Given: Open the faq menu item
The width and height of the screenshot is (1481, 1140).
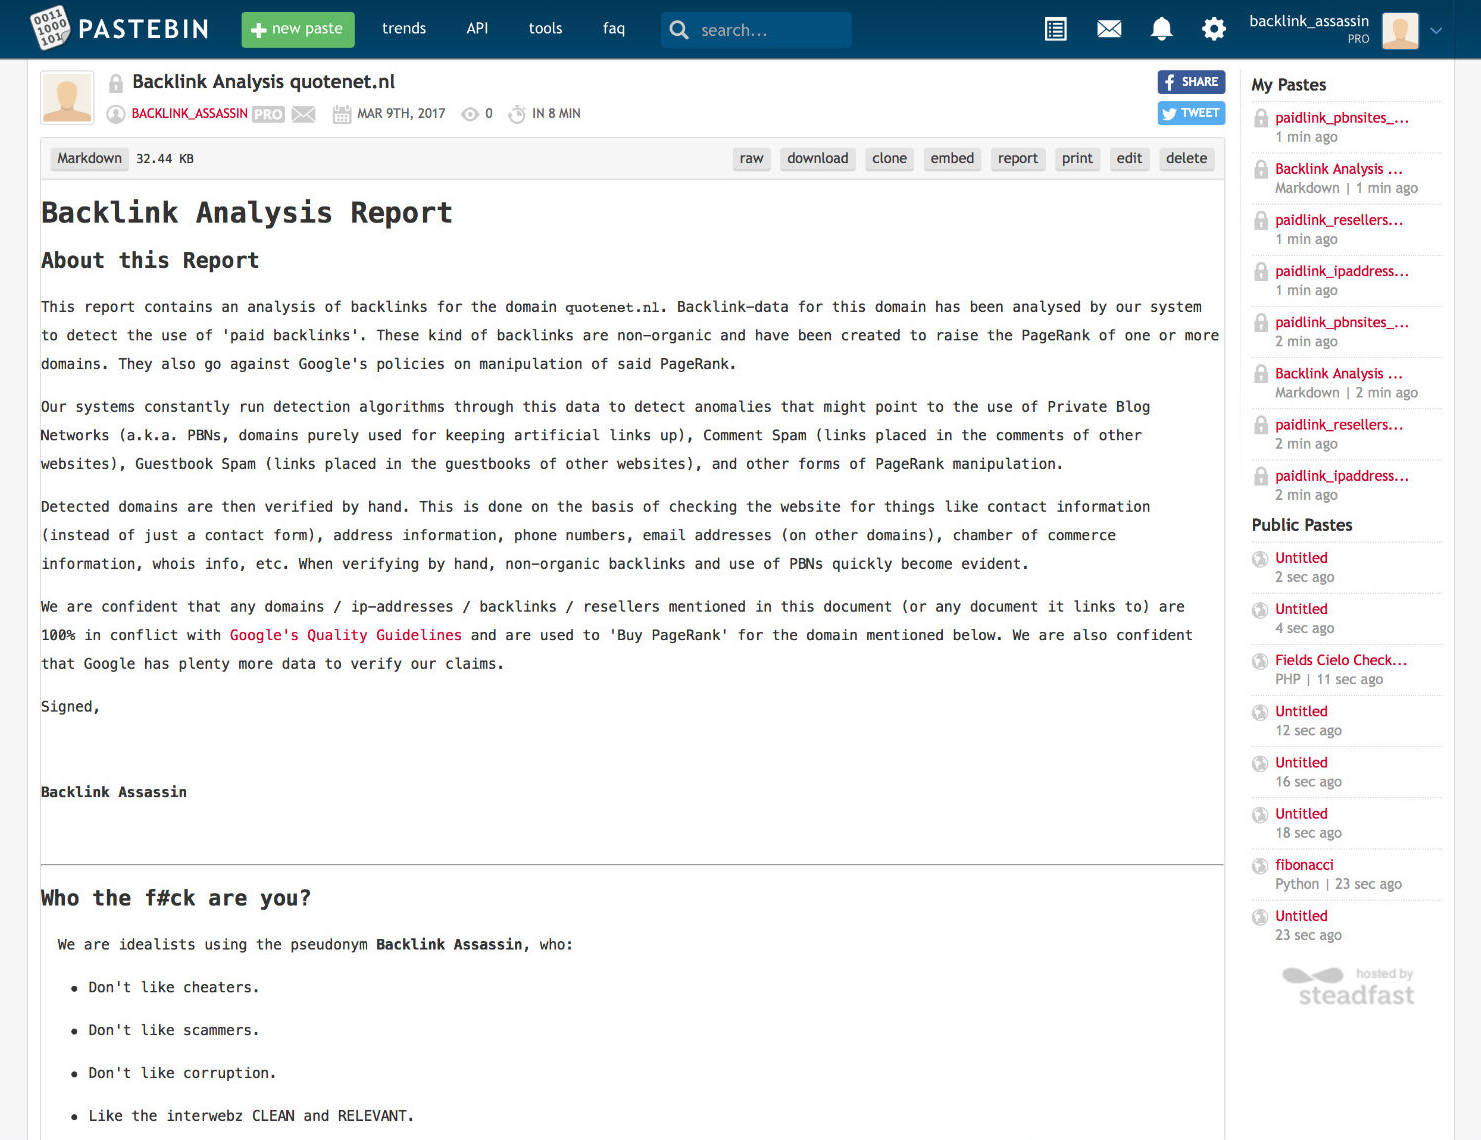Looking at the screenshot, I should 614,28.
